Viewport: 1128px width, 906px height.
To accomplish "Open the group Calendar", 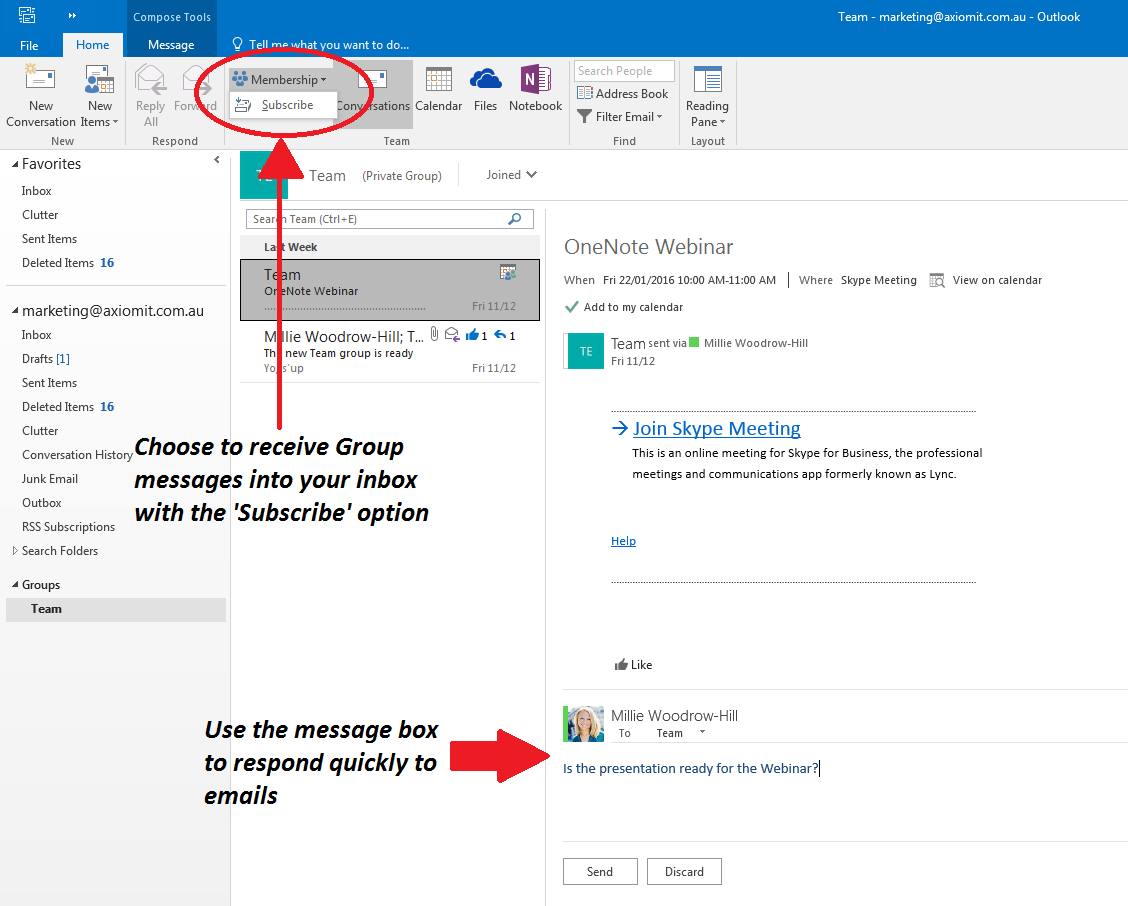I will click(x=438, y=89).
